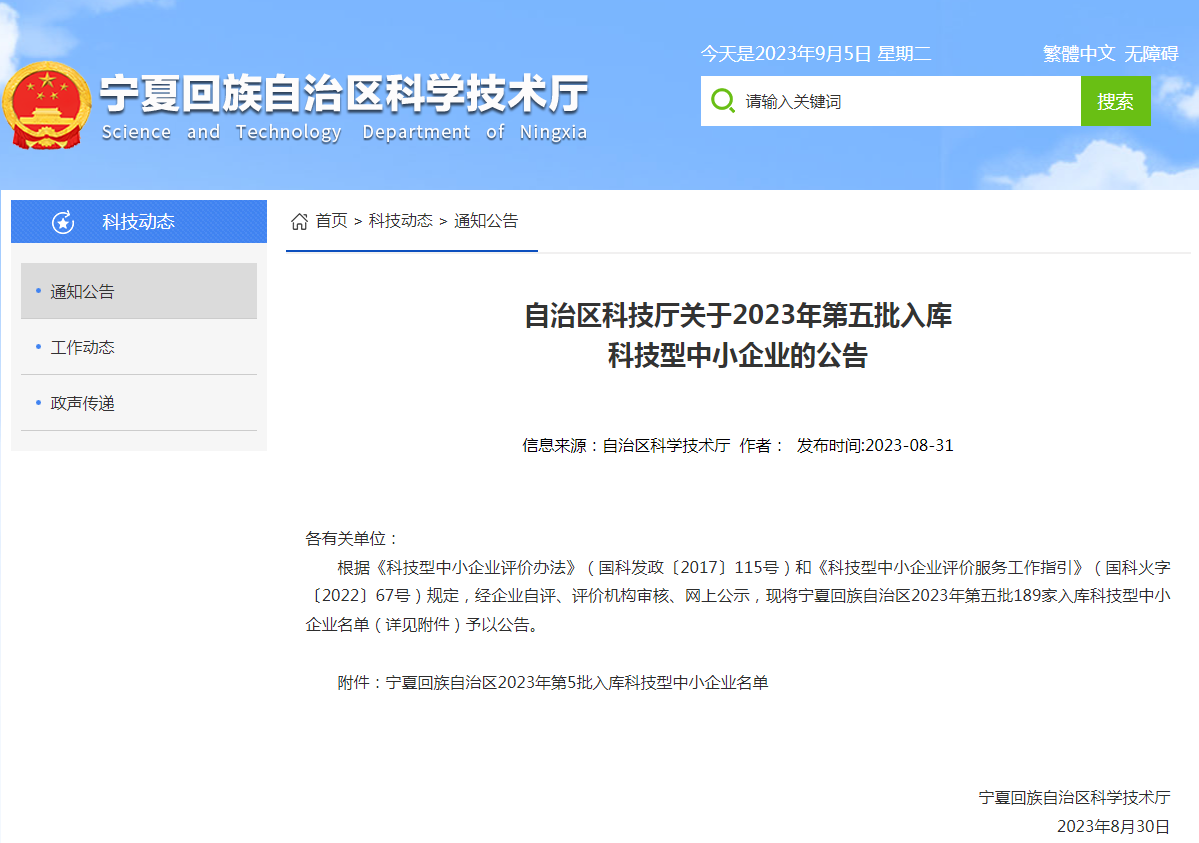This screenshot has width=1199, height=843.
Task: Click the 宁夏回族自治区科学技术厅 site title
Action: (x=343, y=96)
